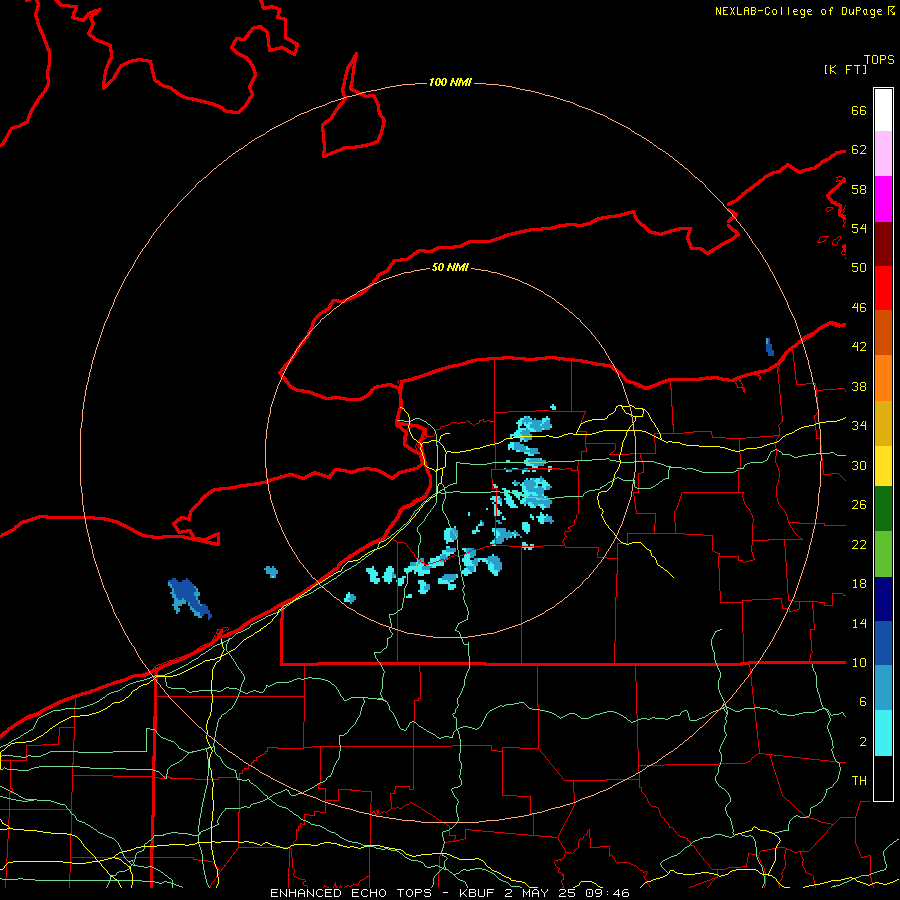Click the 14 value on the legend scale
900x900 pixels.
tap(859, 623)
